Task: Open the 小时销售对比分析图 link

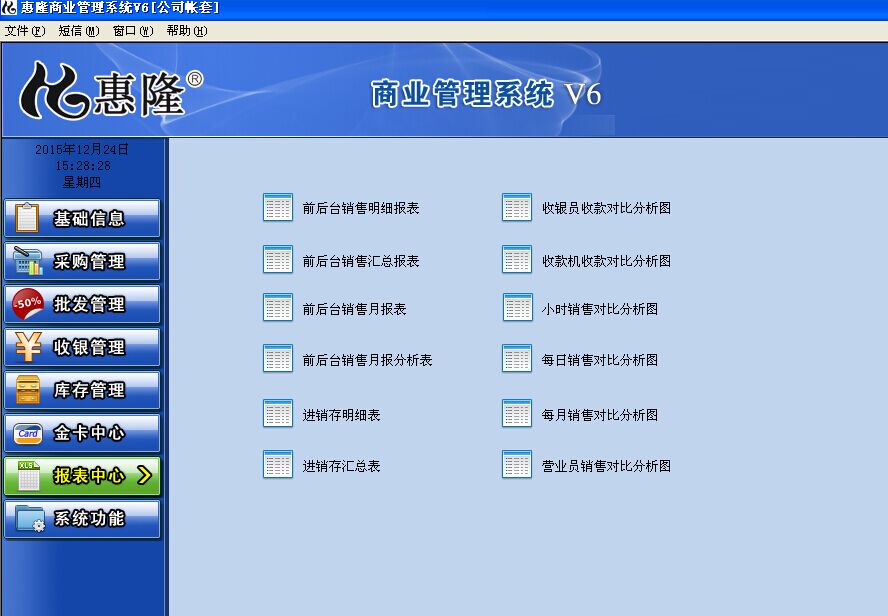Action: 600,309
